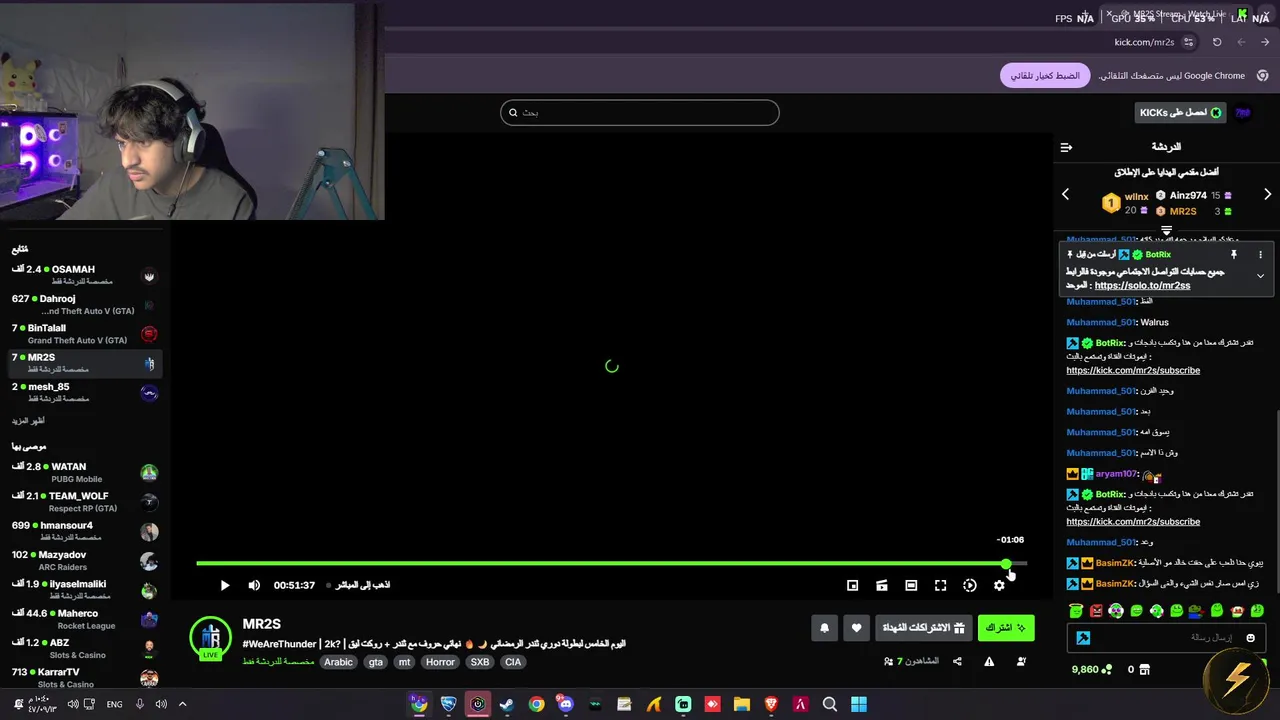The image size is (1280, 720).
Task: Open Brave browser from the taskbar
Action: coord(771,704)
